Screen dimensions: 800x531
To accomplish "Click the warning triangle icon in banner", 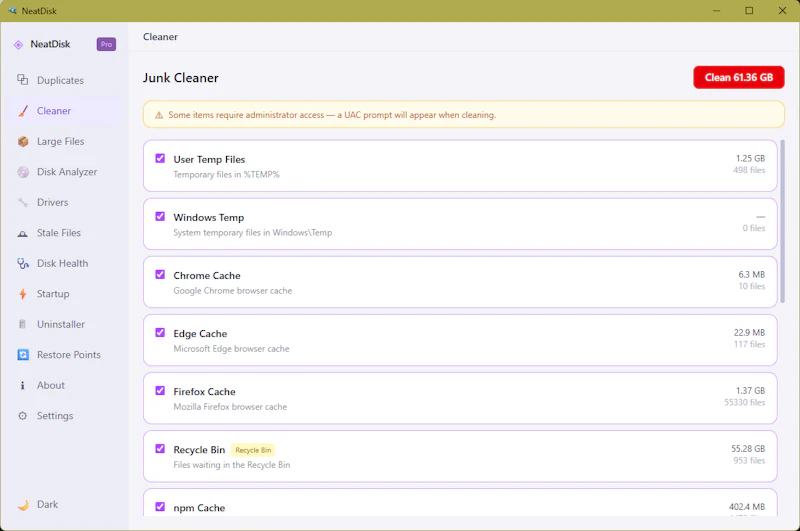I will 159,115.
